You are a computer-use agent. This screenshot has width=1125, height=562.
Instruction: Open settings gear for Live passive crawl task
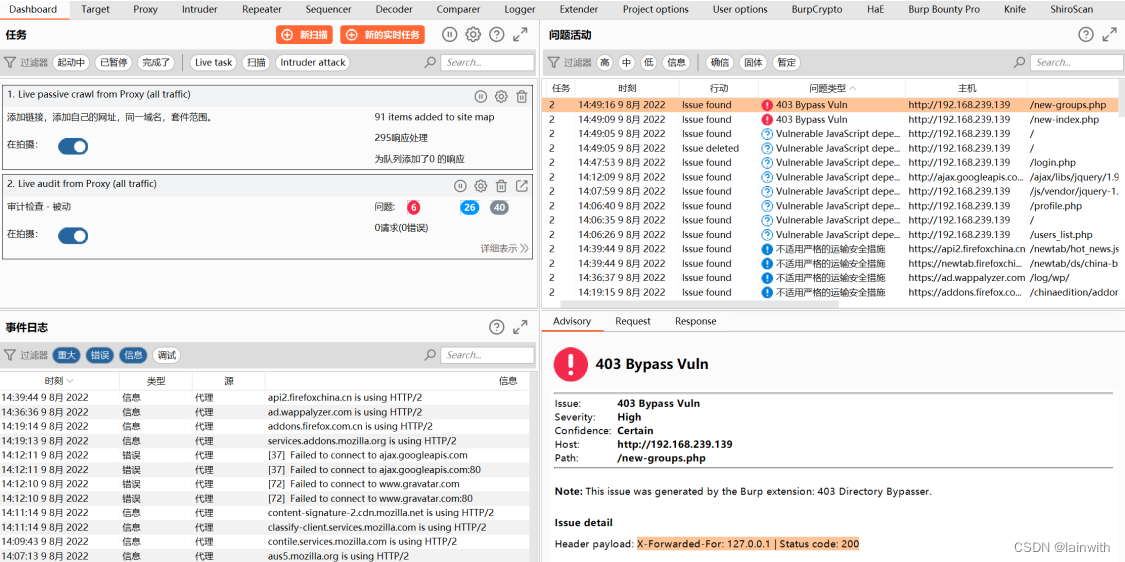[x=501, y=97]
